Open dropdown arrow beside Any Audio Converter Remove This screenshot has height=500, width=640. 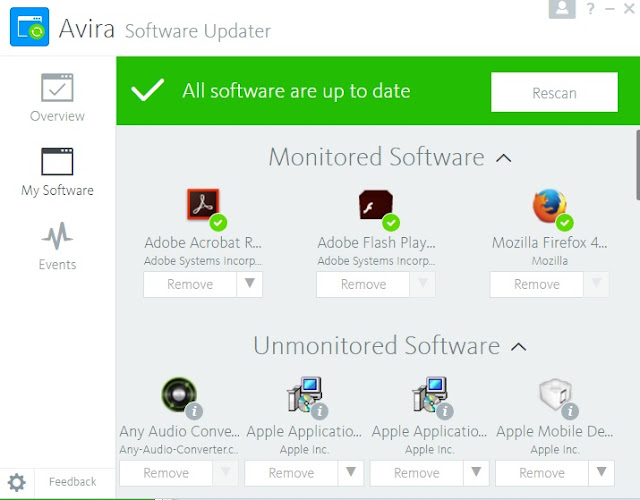click(225, 473)
